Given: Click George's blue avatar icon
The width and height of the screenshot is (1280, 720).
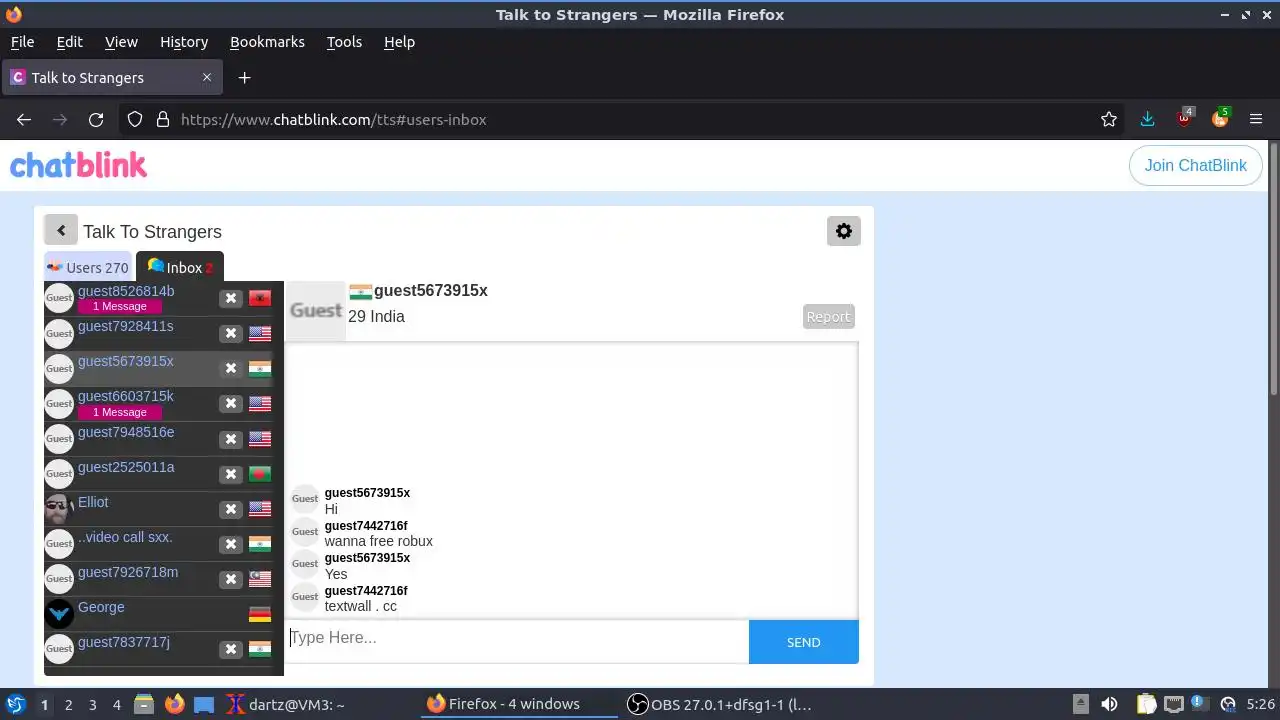Looking at the screenshot, I should click(x=59, y=613).
